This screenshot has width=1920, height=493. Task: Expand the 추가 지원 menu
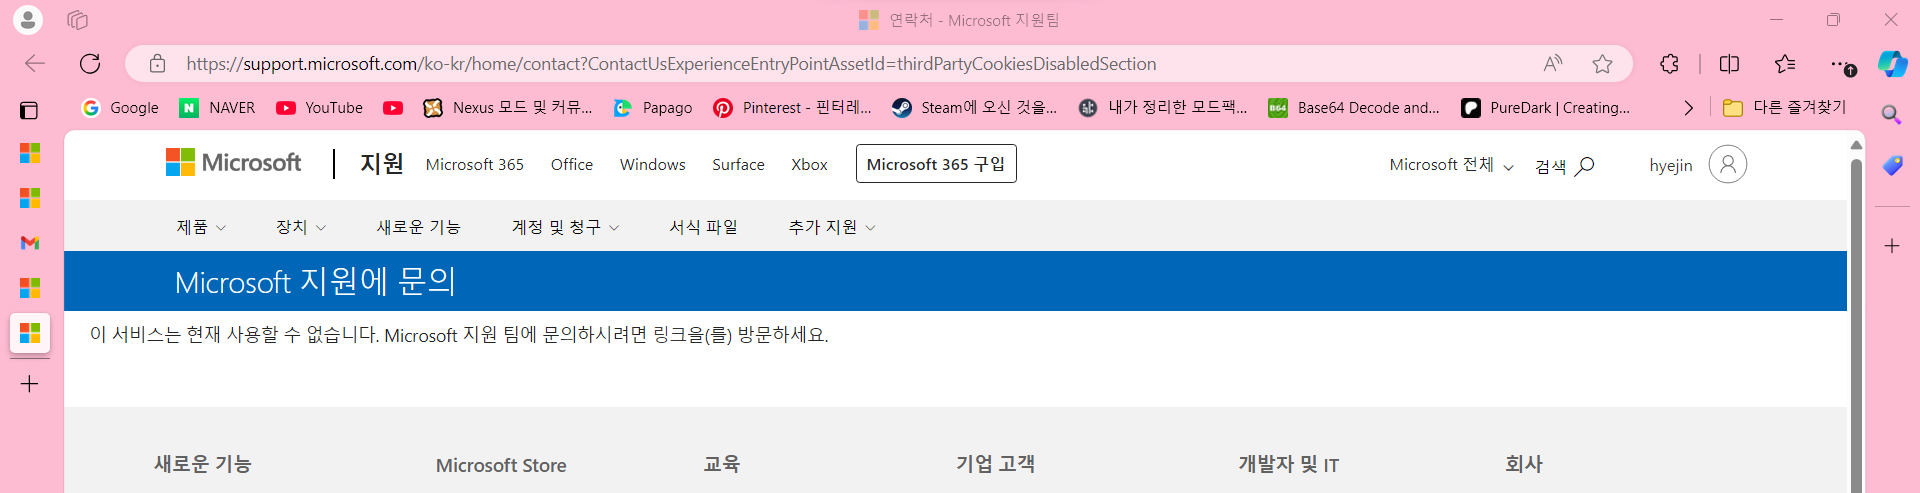[832, 227]
